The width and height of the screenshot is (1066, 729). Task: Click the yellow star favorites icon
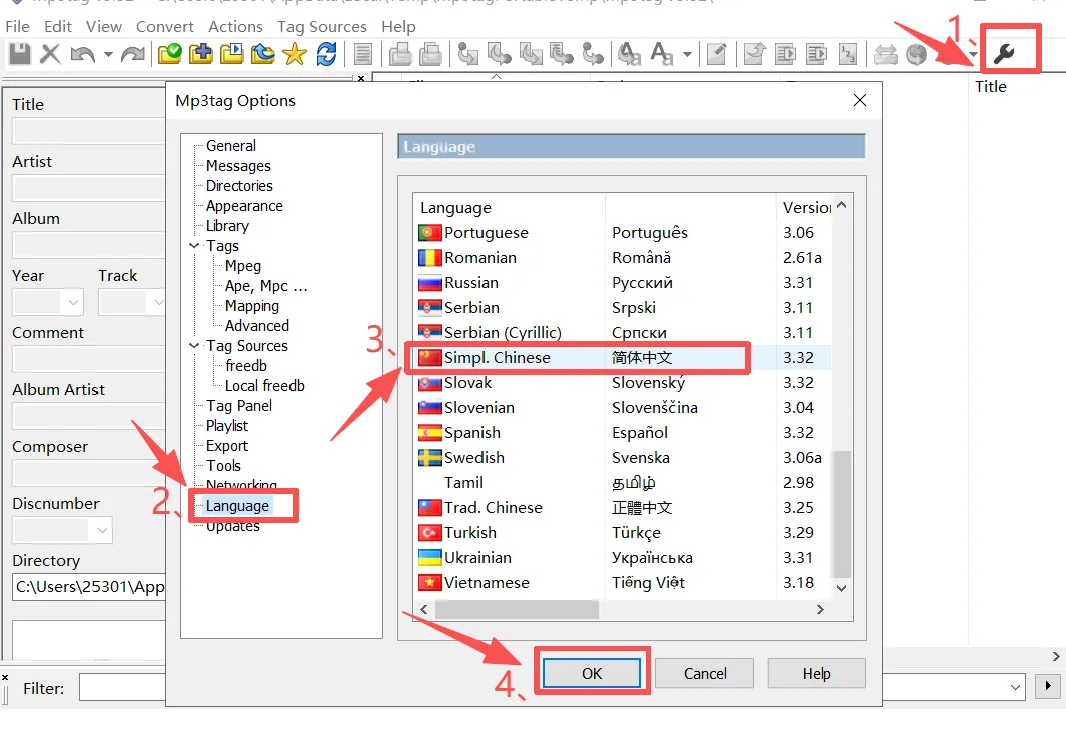294,54
